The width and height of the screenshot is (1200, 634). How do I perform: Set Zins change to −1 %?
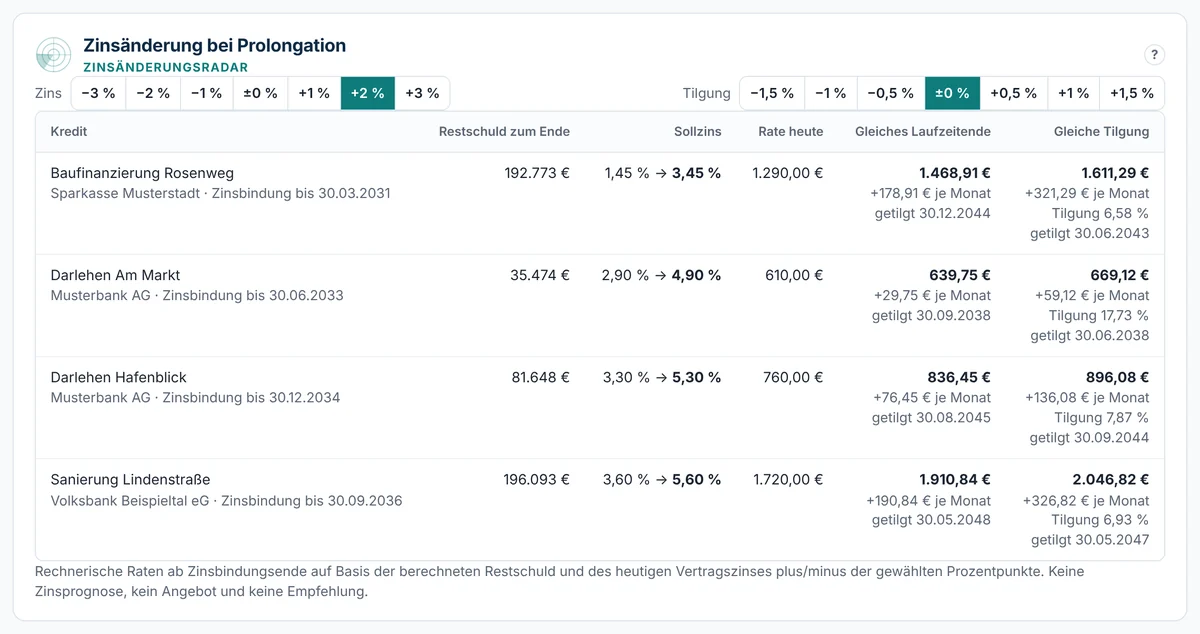(206, 93)
